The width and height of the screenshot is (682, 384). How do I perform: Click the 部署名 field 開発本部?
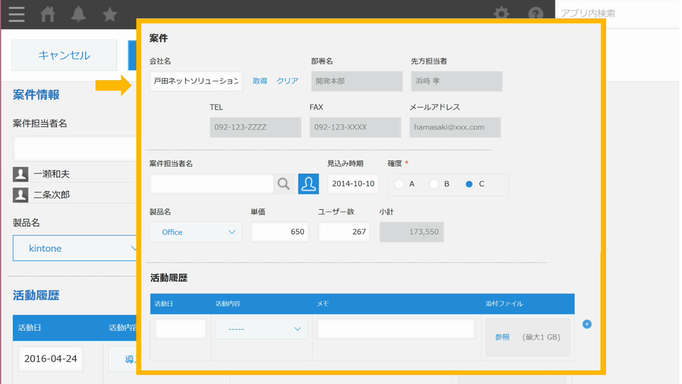357,81
